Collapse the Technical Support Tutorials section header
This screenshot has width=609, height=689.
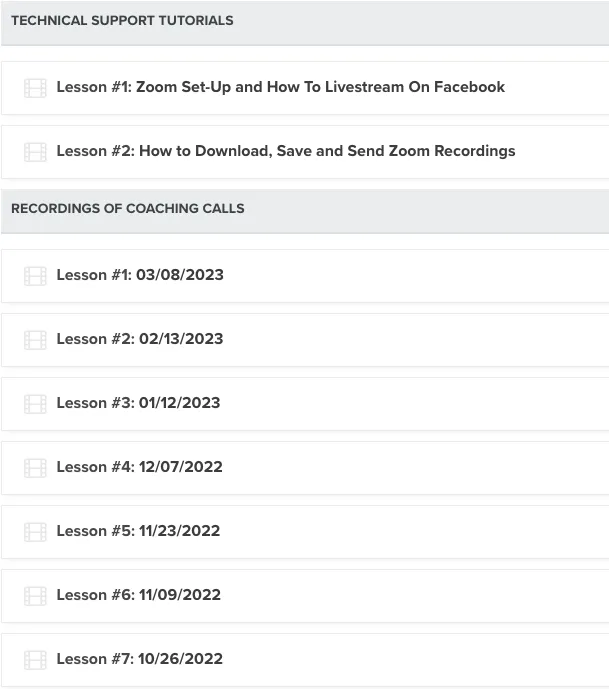pos(122,21)
